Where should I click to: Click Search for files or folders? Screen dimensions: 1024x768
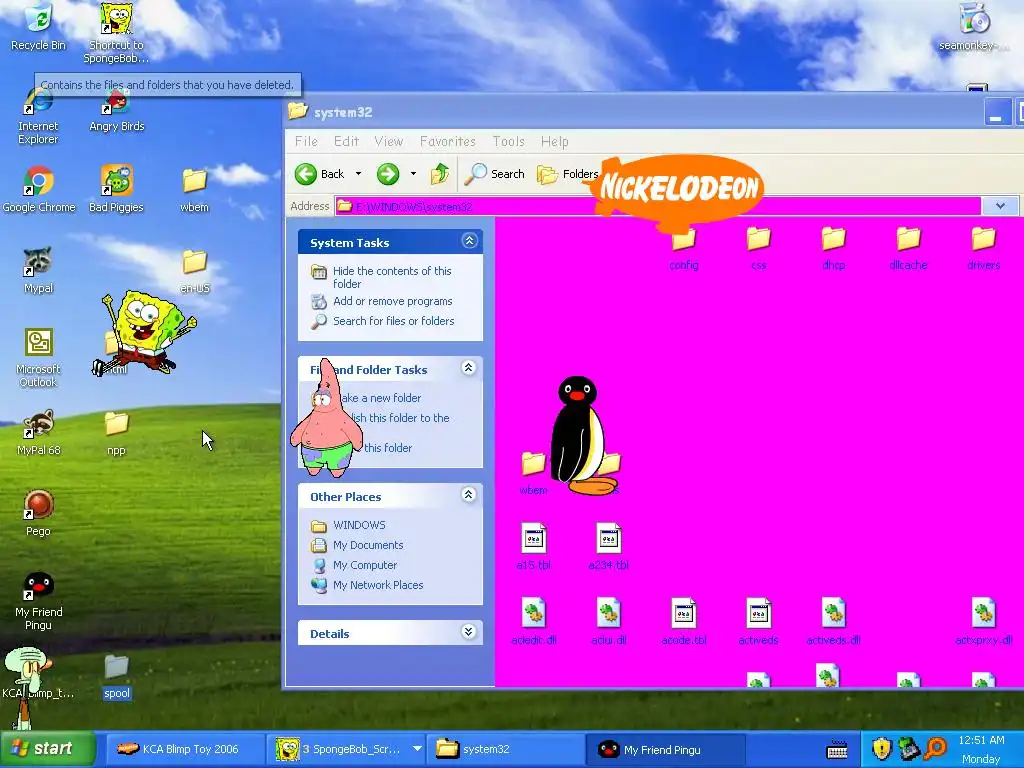click(393, 321)
